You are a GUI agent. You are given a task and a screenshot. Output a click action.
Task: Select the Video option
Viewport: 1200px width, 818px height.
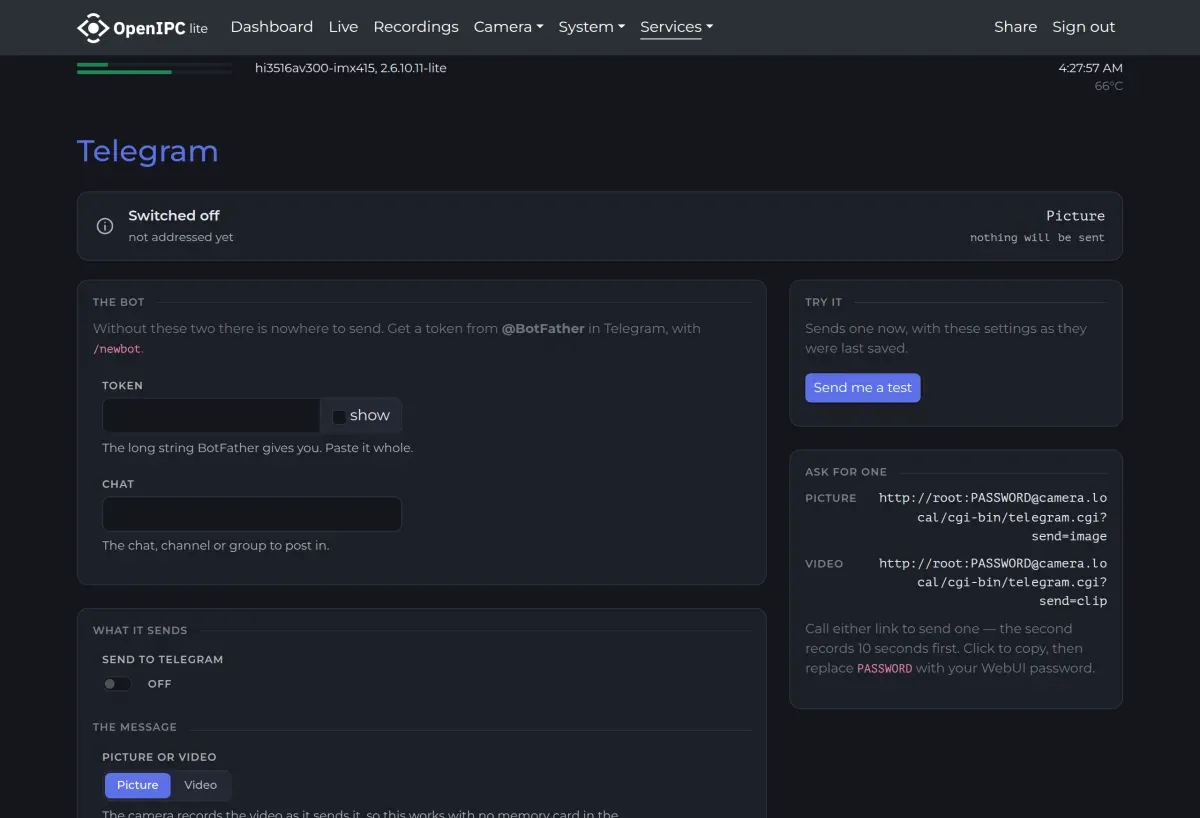(x=200, y=785)
